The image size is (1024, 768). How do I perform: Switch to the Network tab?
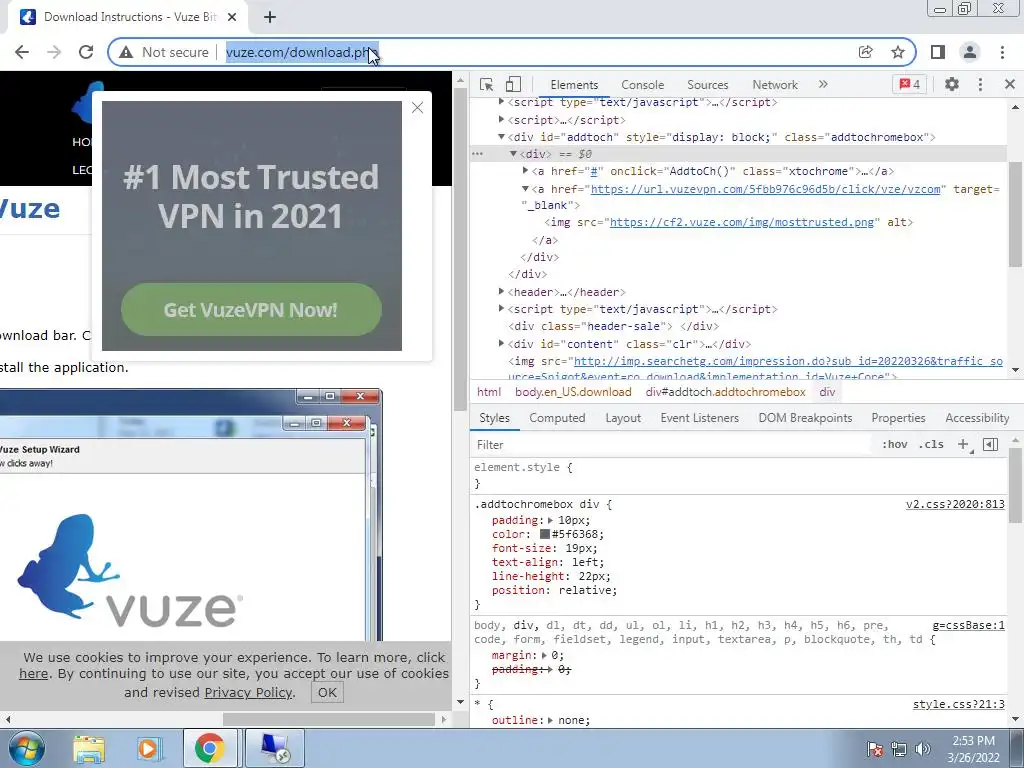(x=775, y=85)
